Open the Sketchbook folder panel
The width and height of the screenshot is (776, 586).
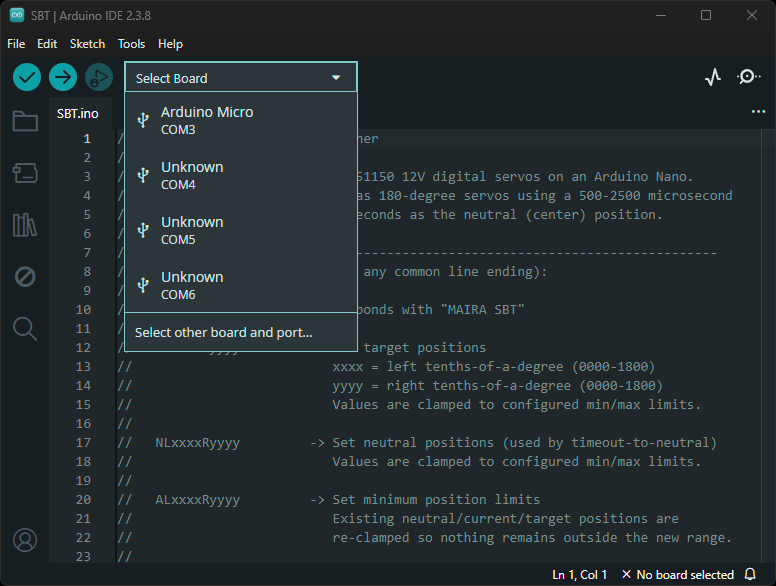tap(25, 121)
